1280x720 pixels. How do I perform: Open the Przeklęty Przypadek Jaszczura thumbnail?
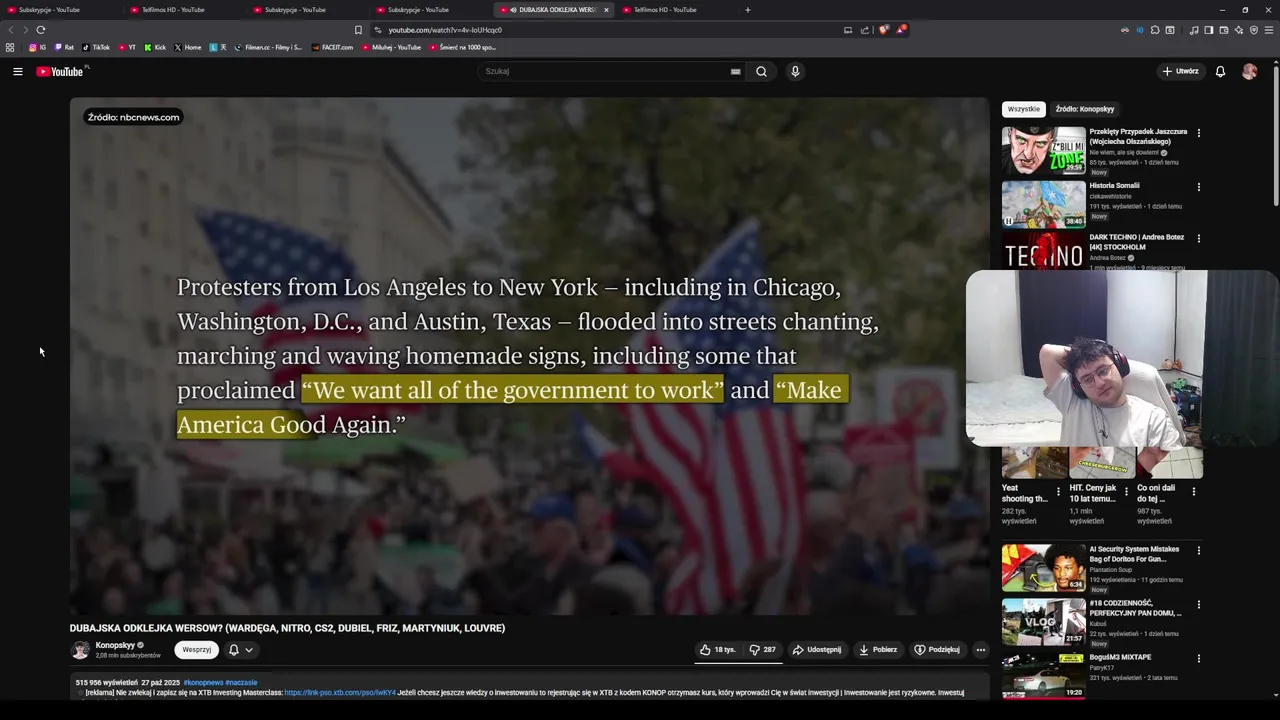[x=1043, y=150]
